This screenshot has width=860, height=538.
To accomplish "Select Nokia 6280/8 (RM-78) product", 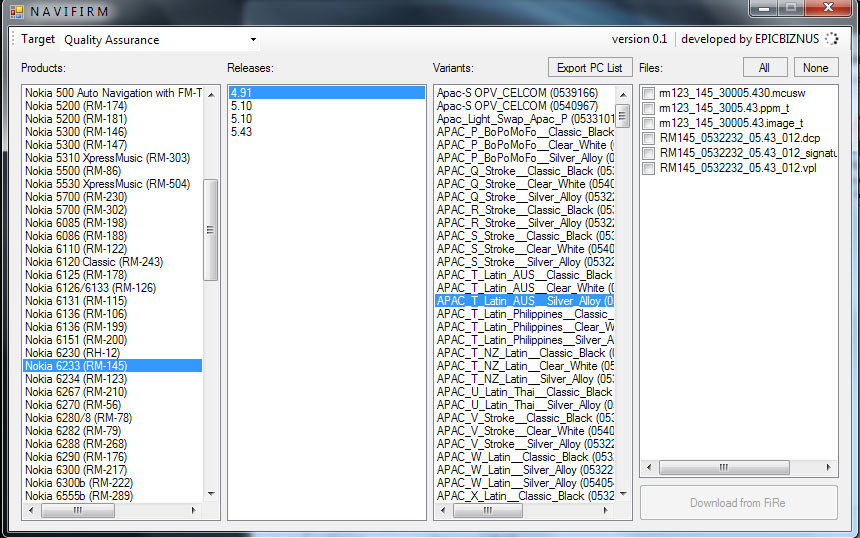I will 112,418.
